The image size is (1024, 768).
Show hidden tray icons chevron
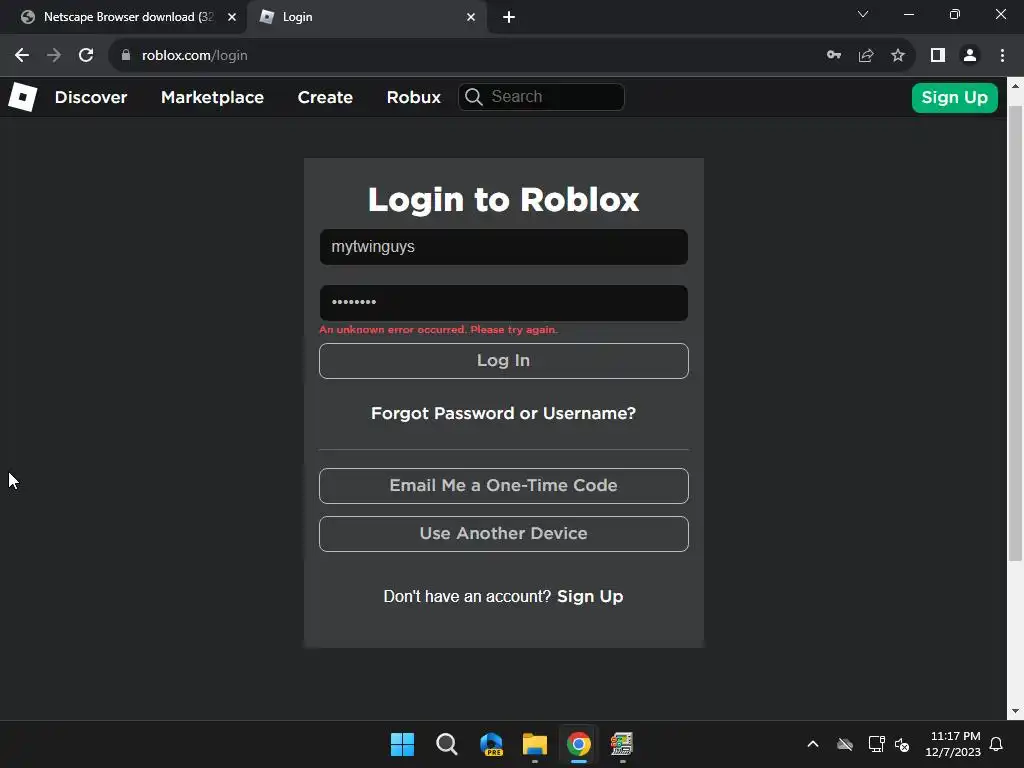[x=813, y=744]
